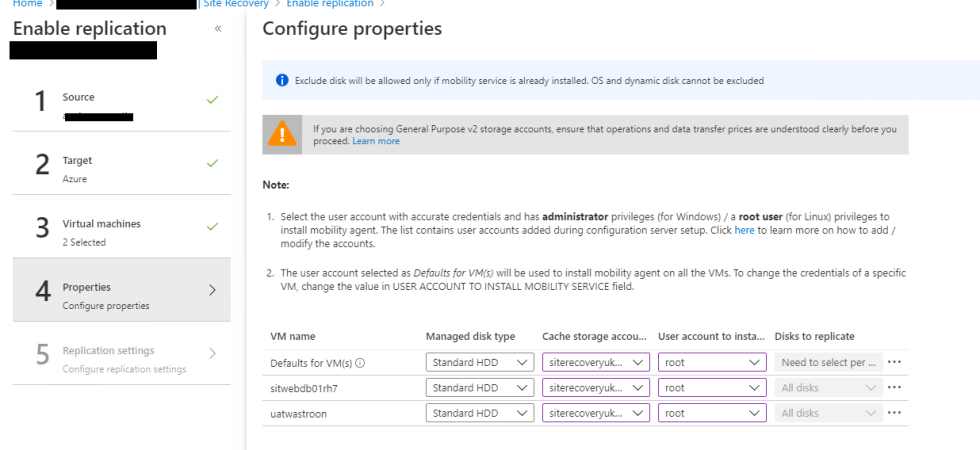
Task: Click the Configure properties heading
Action: (x=352, y=29)
